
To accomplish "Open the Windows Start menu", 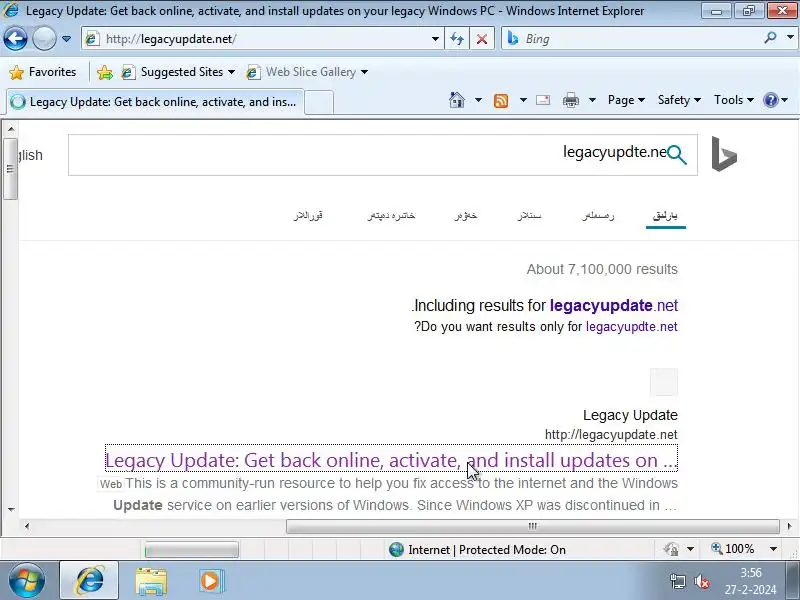I will pos(27,580).
